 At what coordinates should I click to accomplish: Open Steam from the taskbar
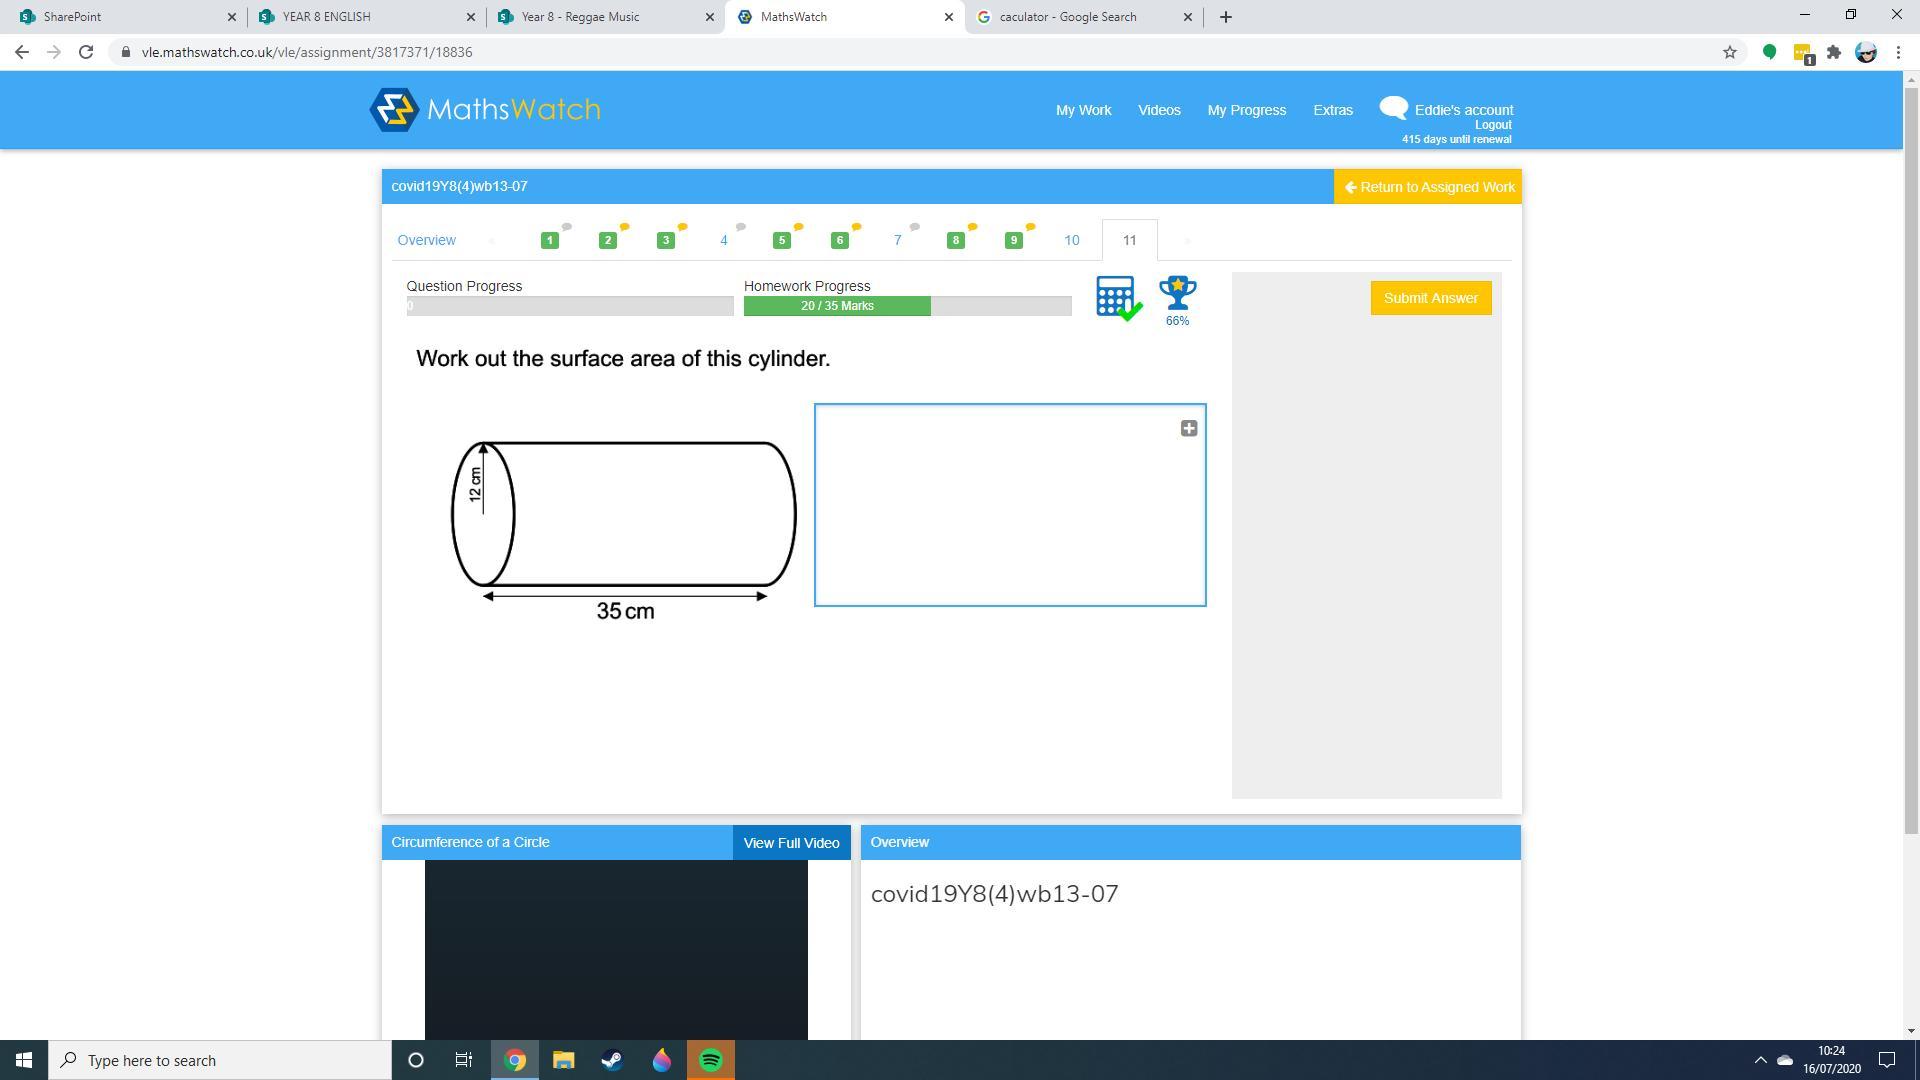612,1060
